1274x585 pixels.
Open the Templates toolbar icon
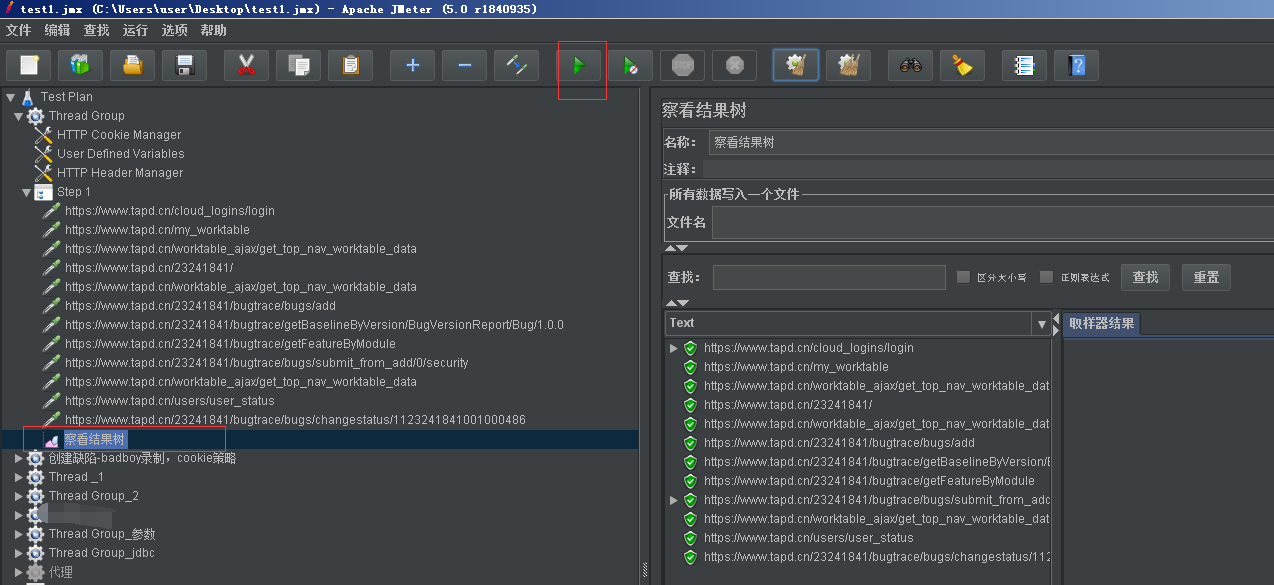80,66
